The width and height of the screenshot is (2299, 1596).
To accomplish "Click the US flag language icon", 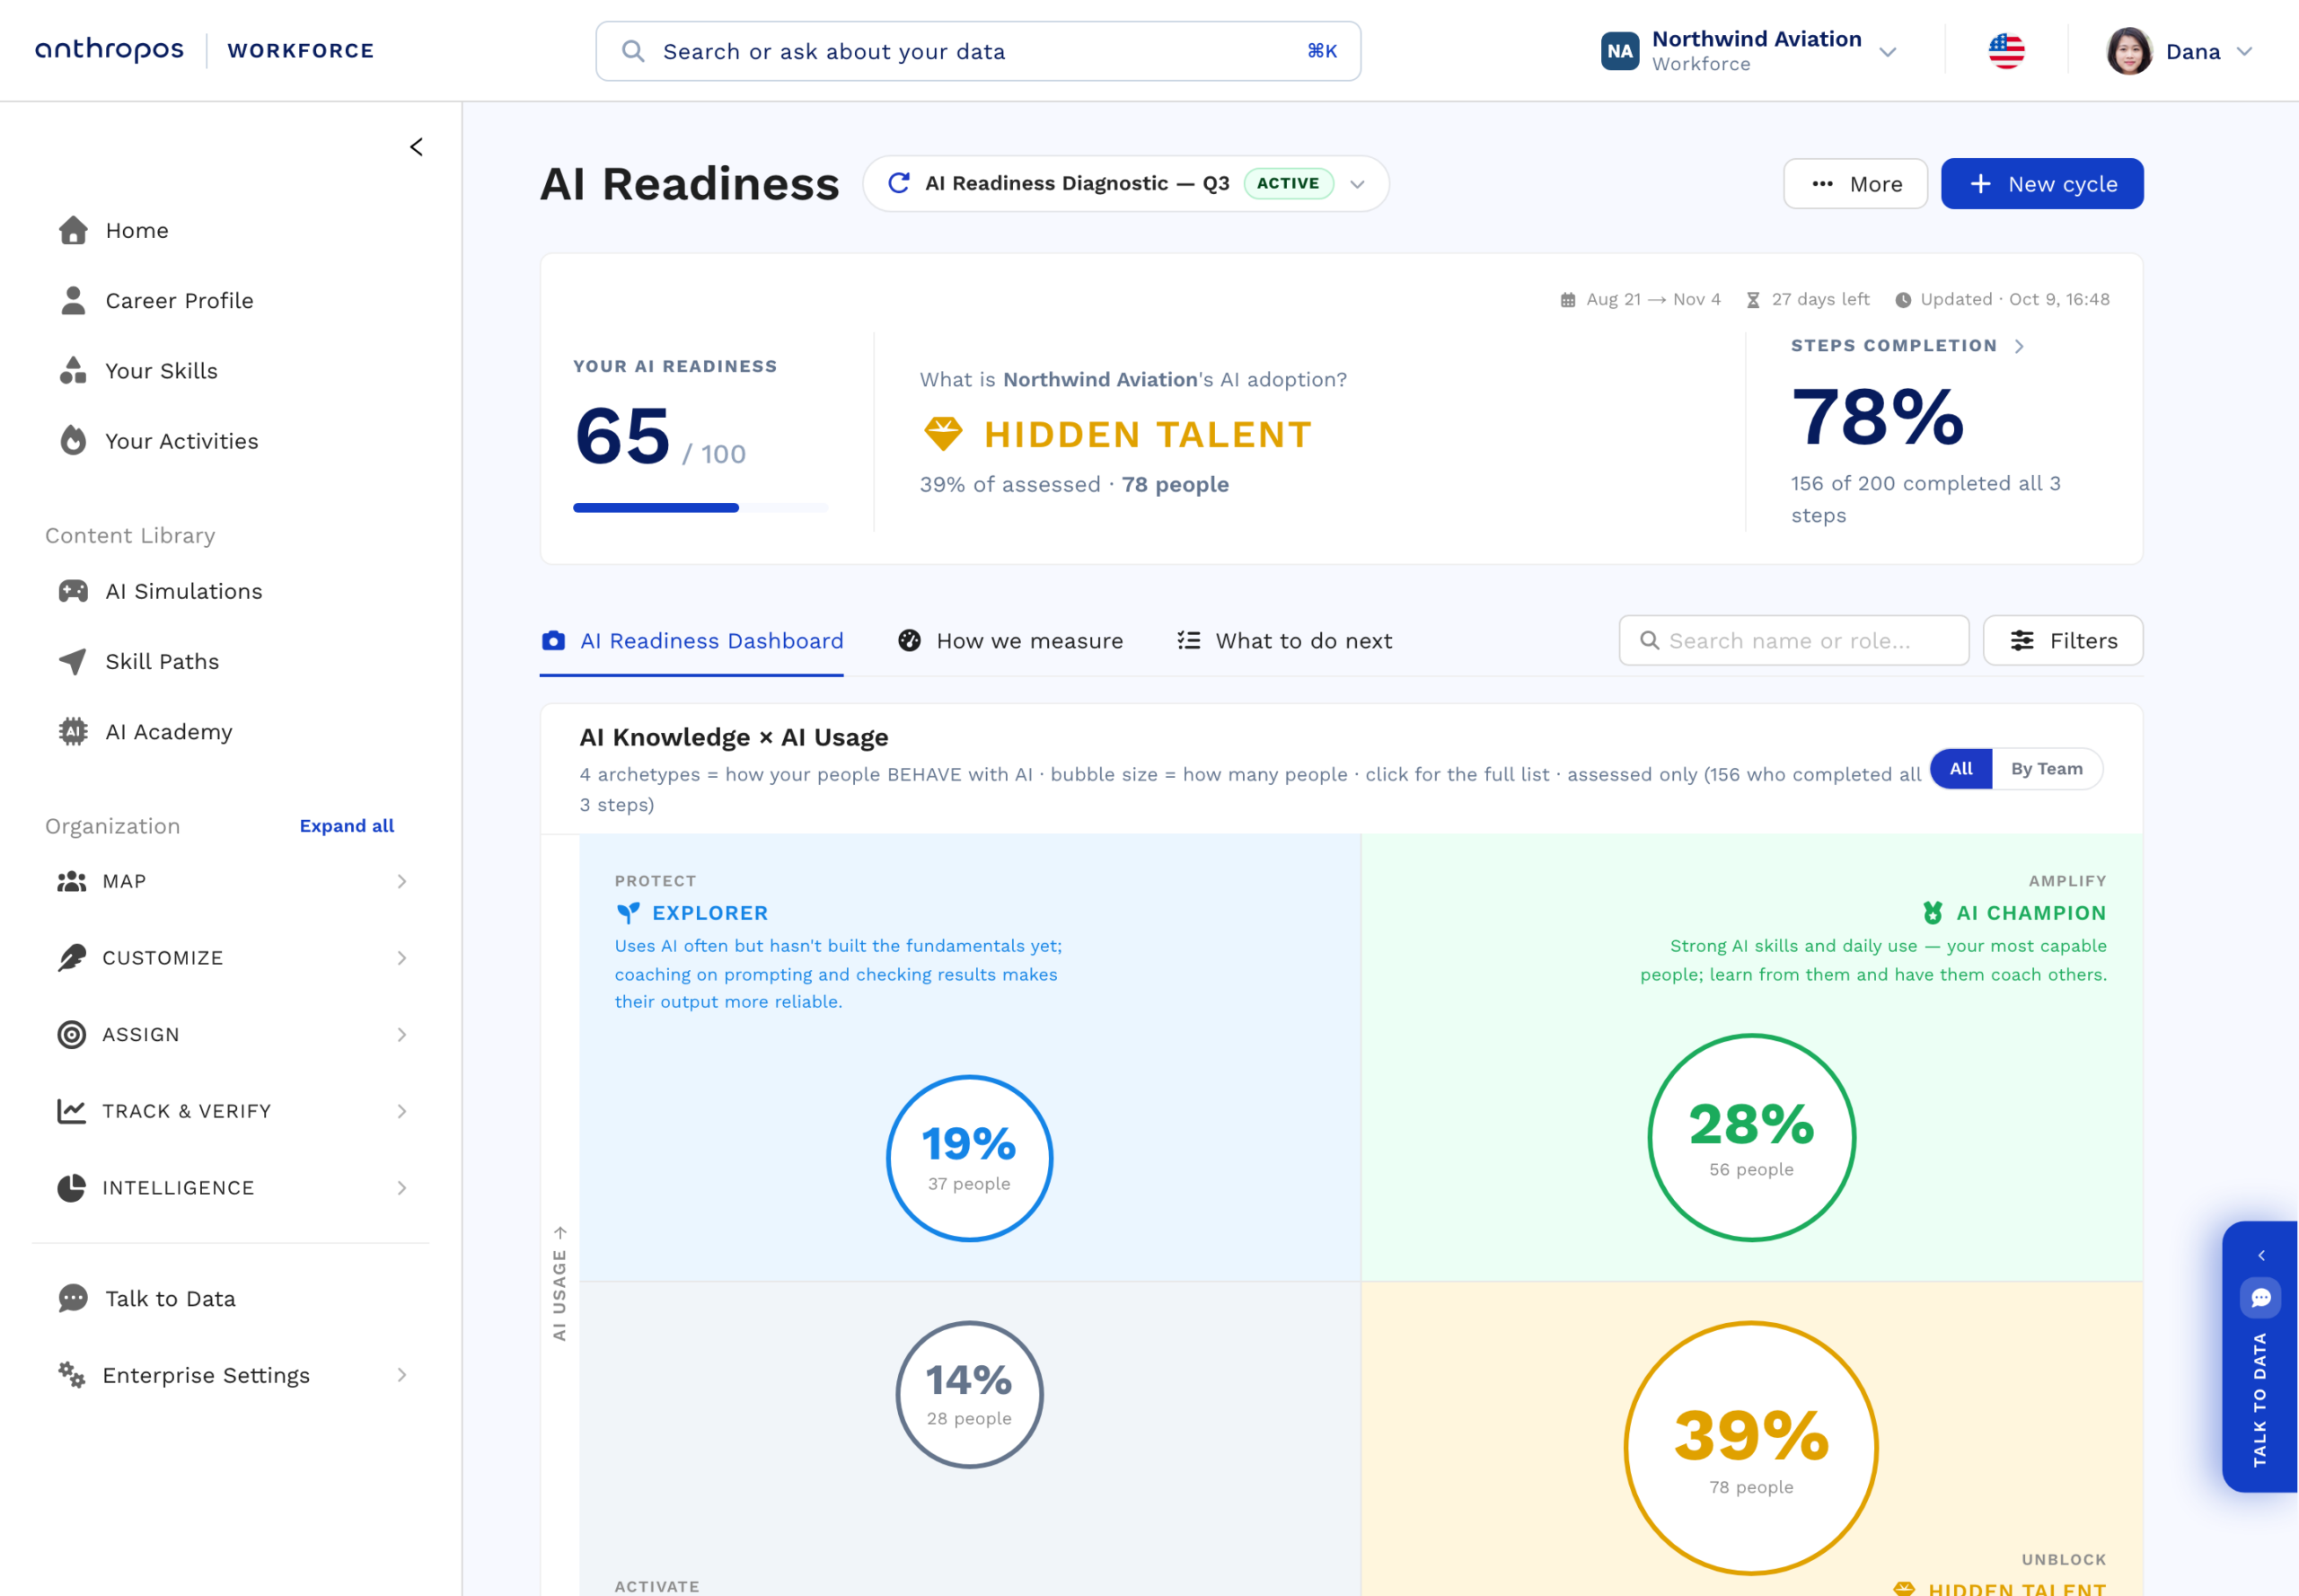I will click(2006, 51).
